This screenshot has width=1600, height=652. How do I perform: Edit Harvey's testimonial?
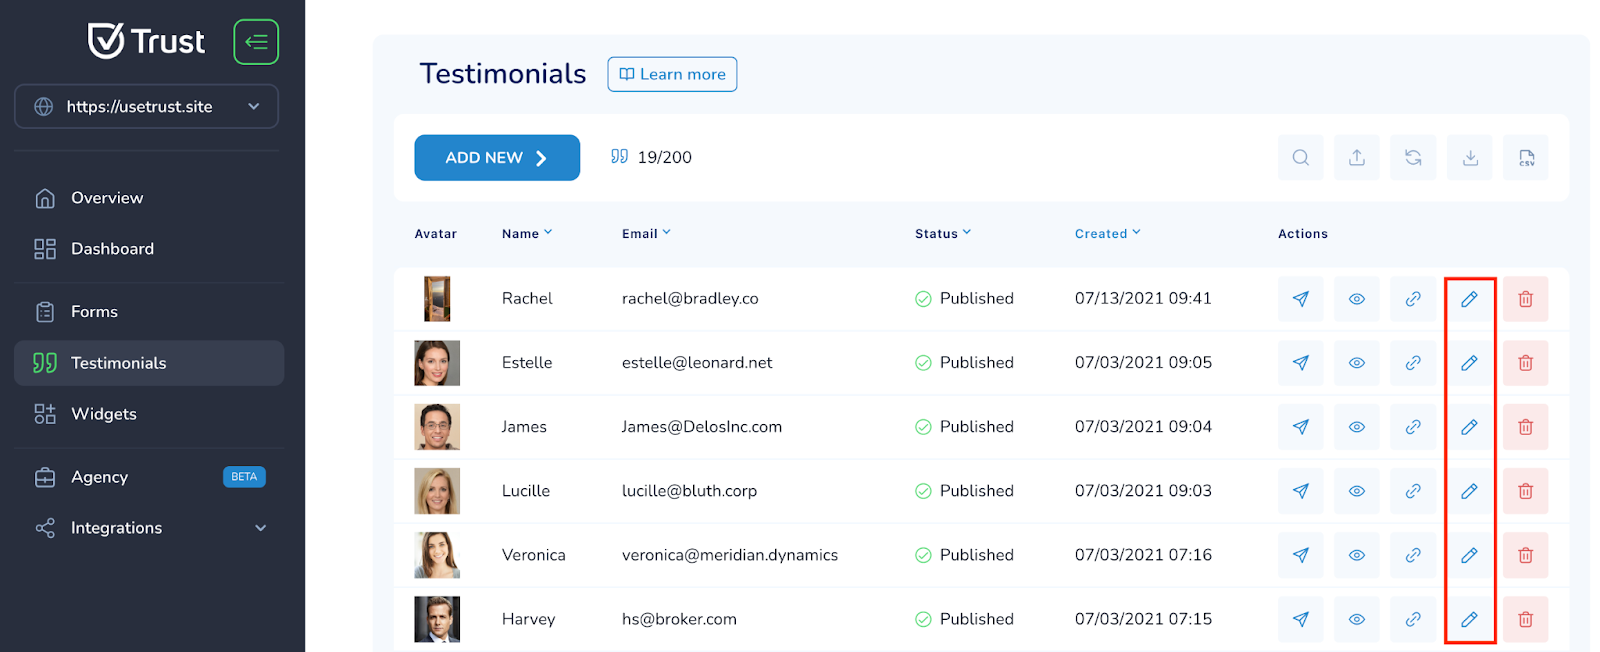1469,619
